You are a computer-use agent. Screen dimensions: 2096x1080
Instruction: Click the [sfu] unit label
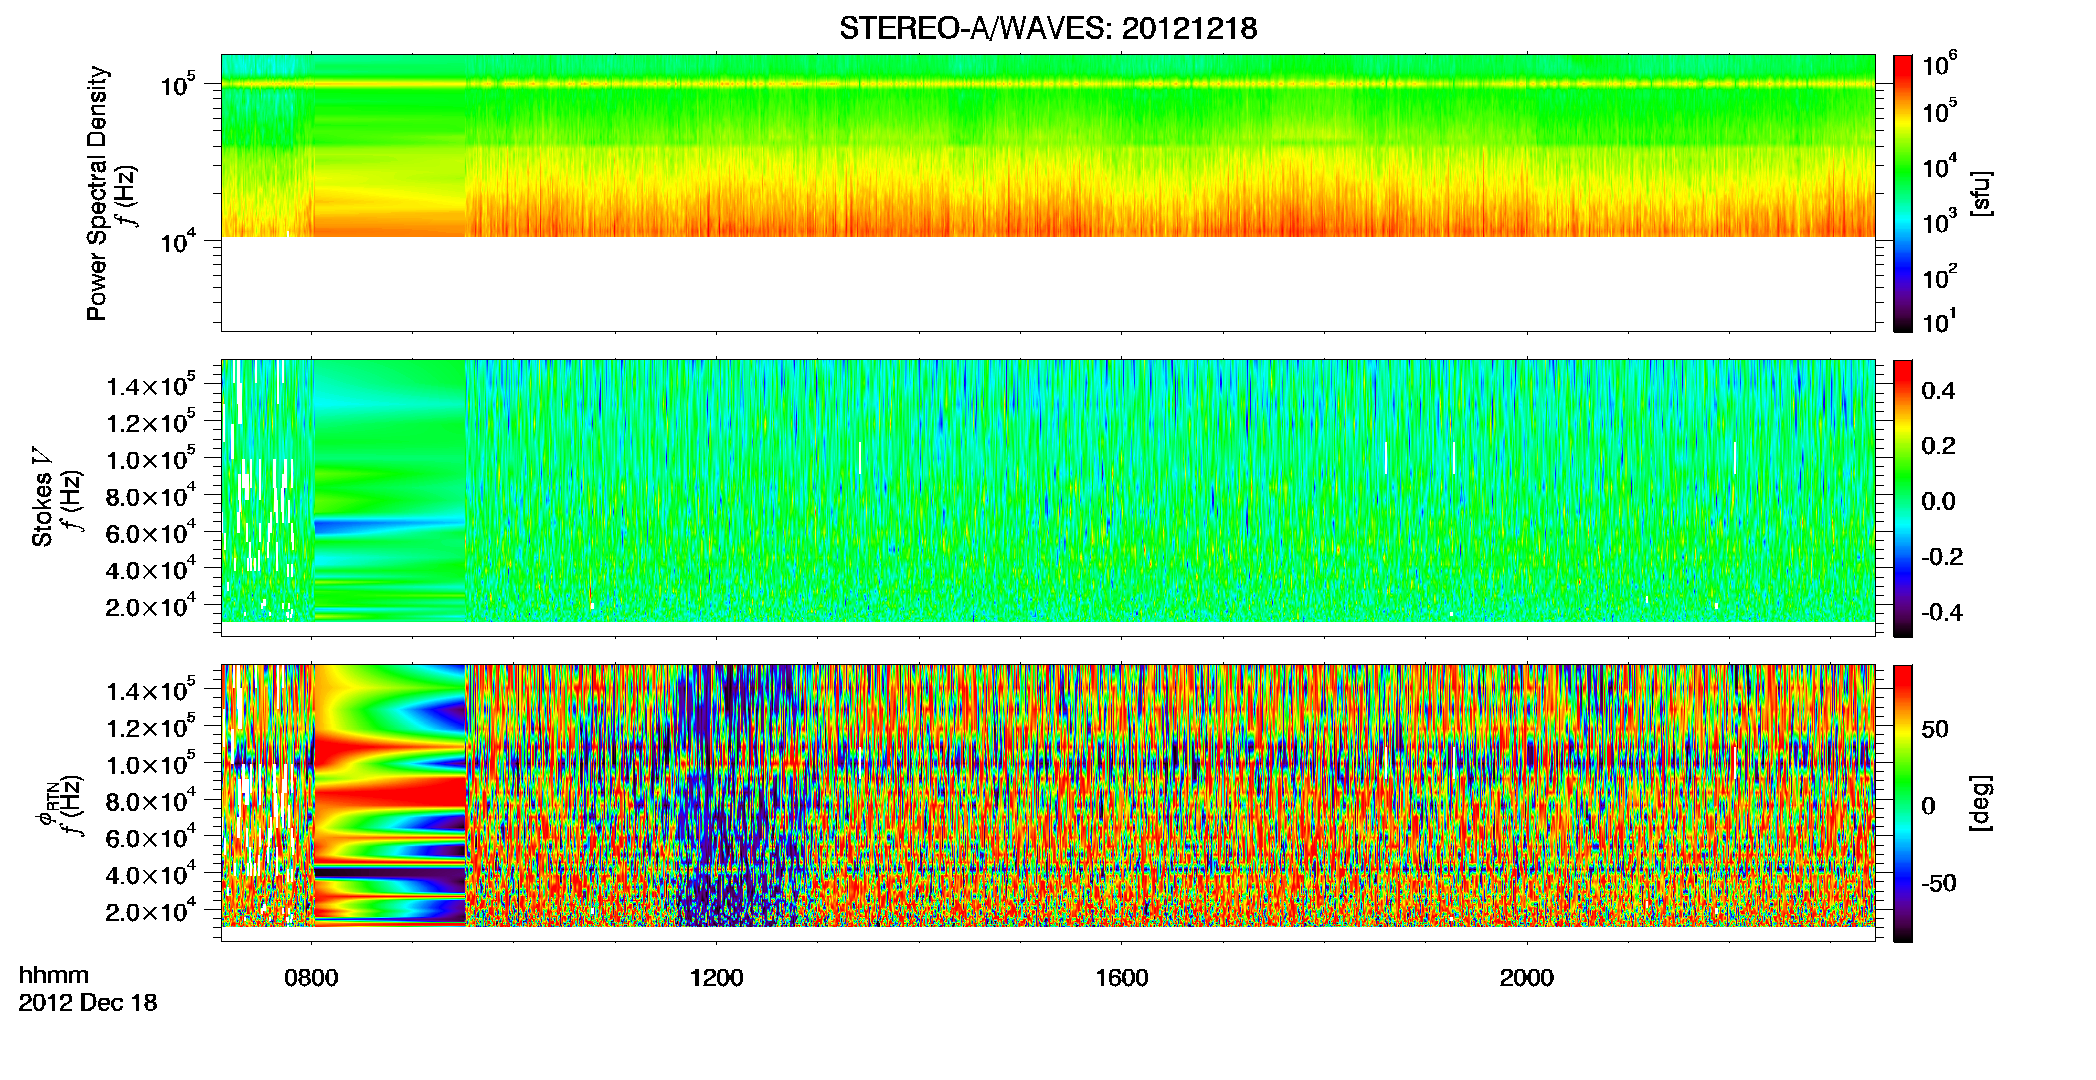(1981, 194)
